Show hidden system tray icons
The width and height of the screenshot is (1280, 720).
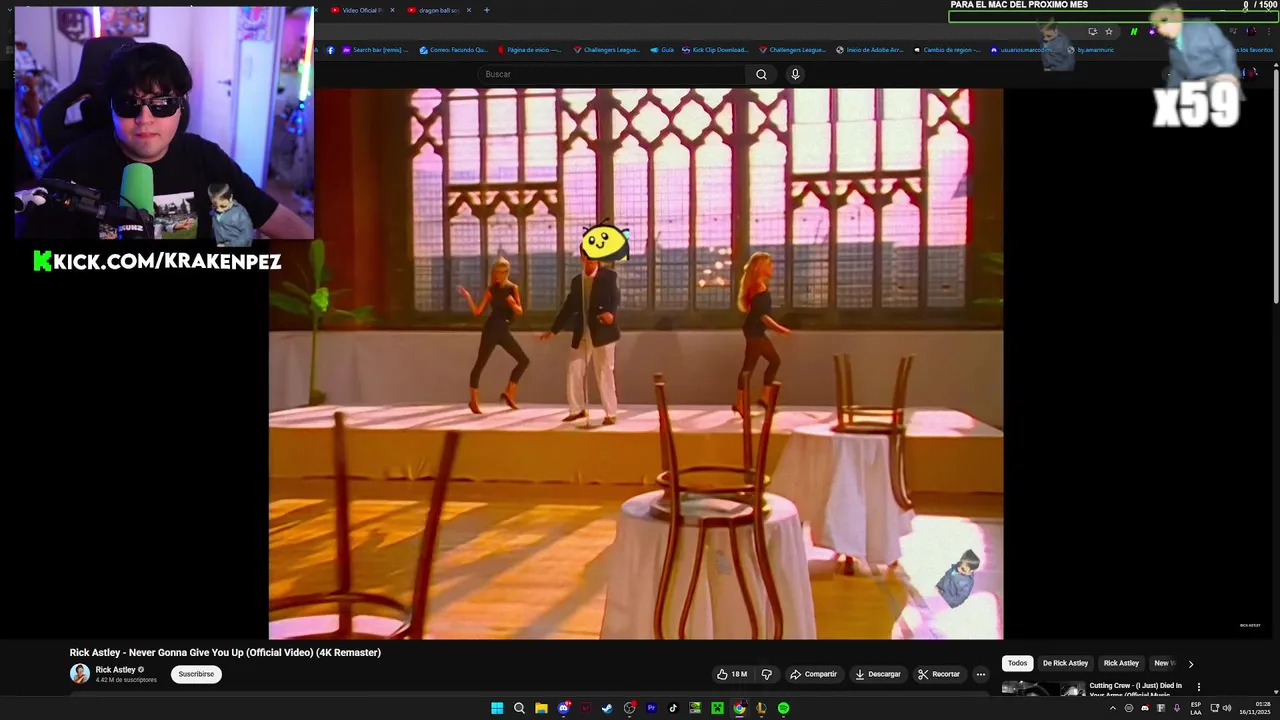coord(1113,708)
